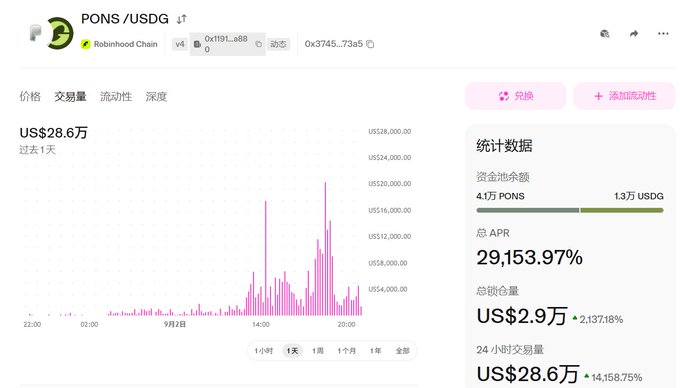Click the volume spike bar at 14:00
This screenshot has width=680, height=388.
[265, 258]
